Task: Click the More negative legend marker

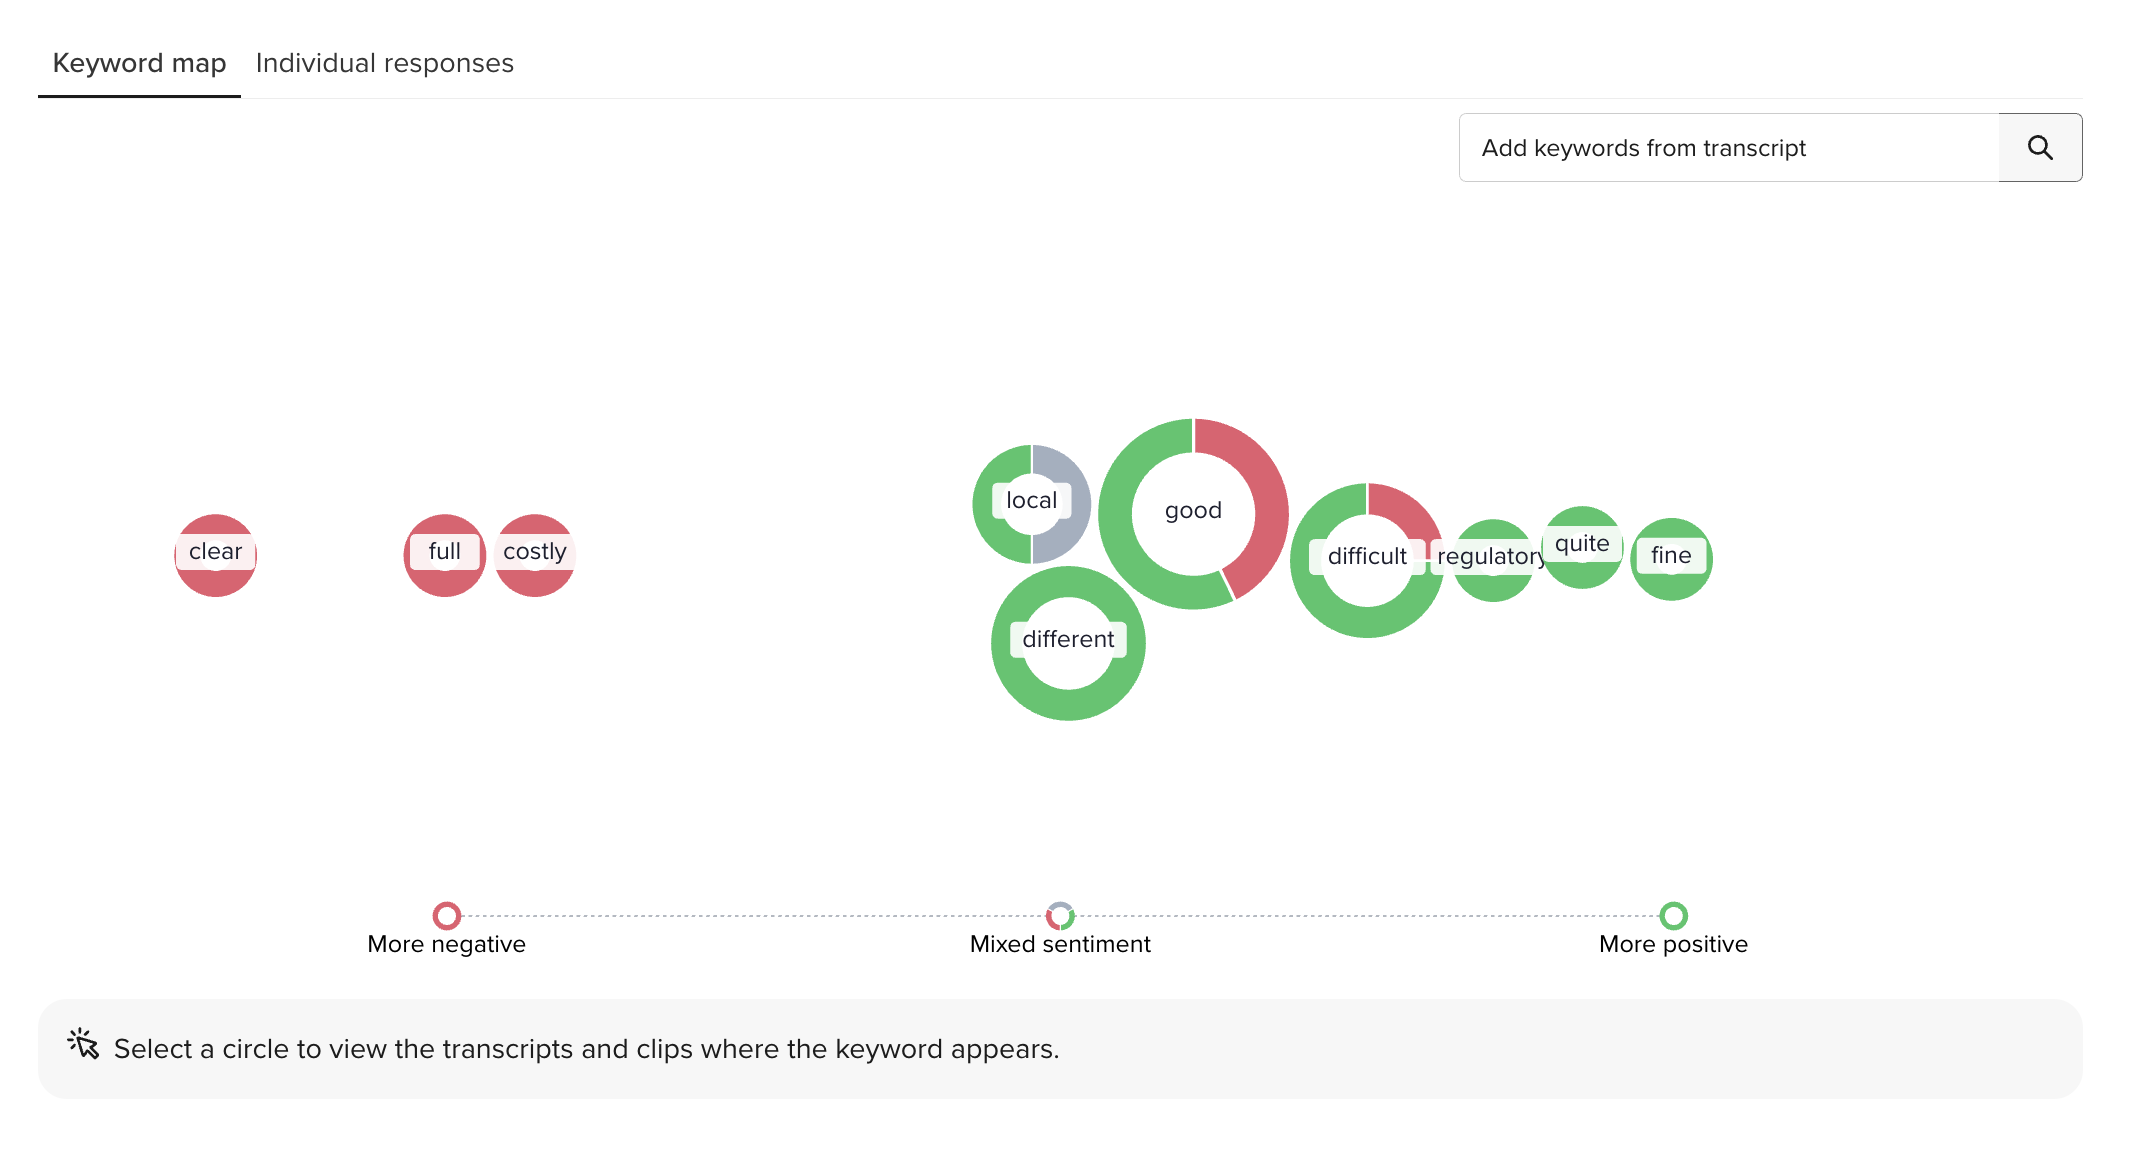Action: click(446, 915)
